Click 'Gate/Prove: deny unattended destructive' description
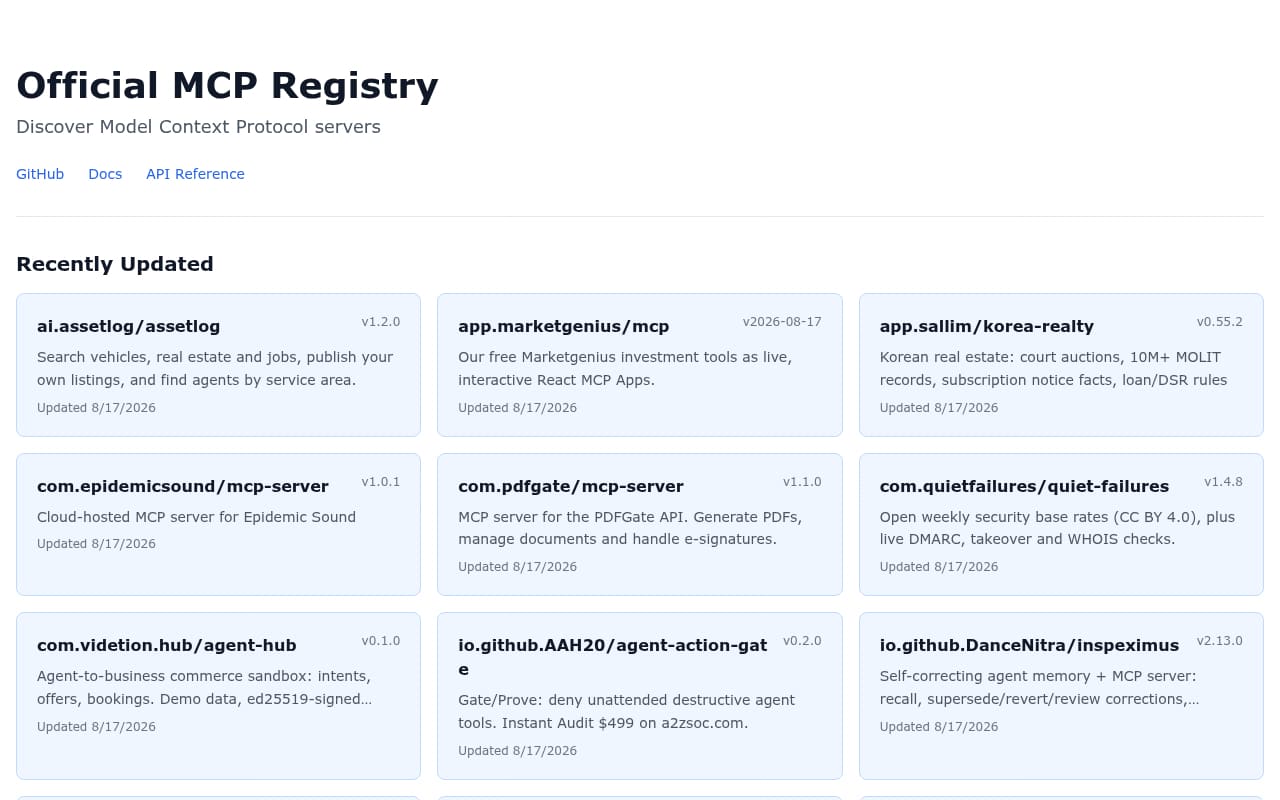1280x800 pixels. pos(626,711)
